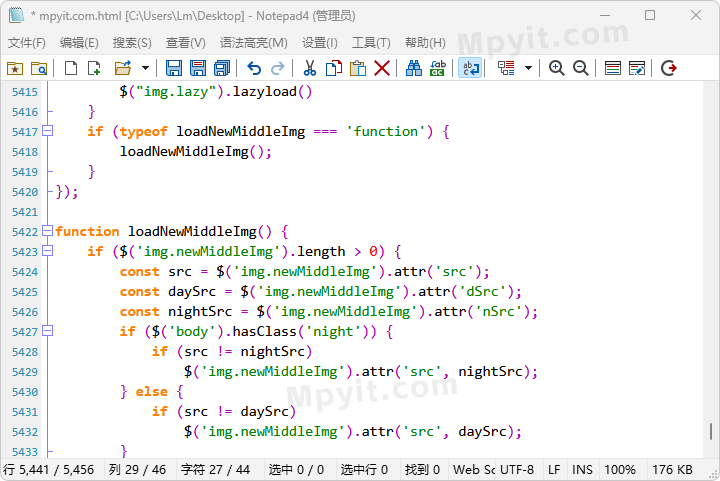
Task: Zoom in with magnifier plus icon
Action: click(557, 68)
